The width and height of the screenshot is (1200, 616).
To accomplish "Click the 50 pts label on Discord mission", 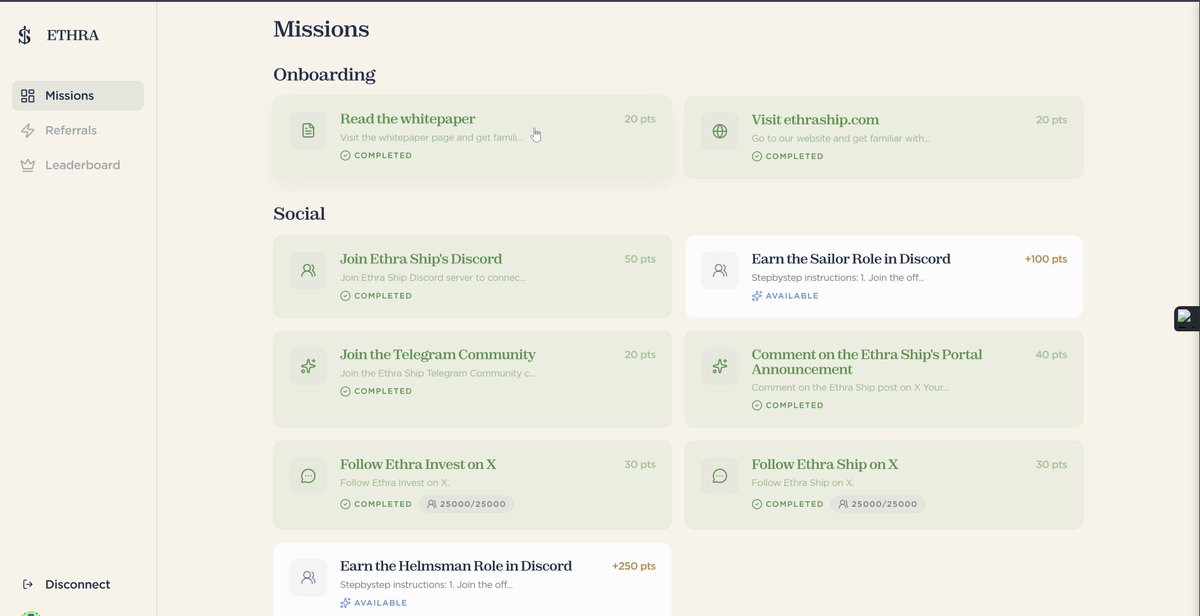I will (640, 259).
